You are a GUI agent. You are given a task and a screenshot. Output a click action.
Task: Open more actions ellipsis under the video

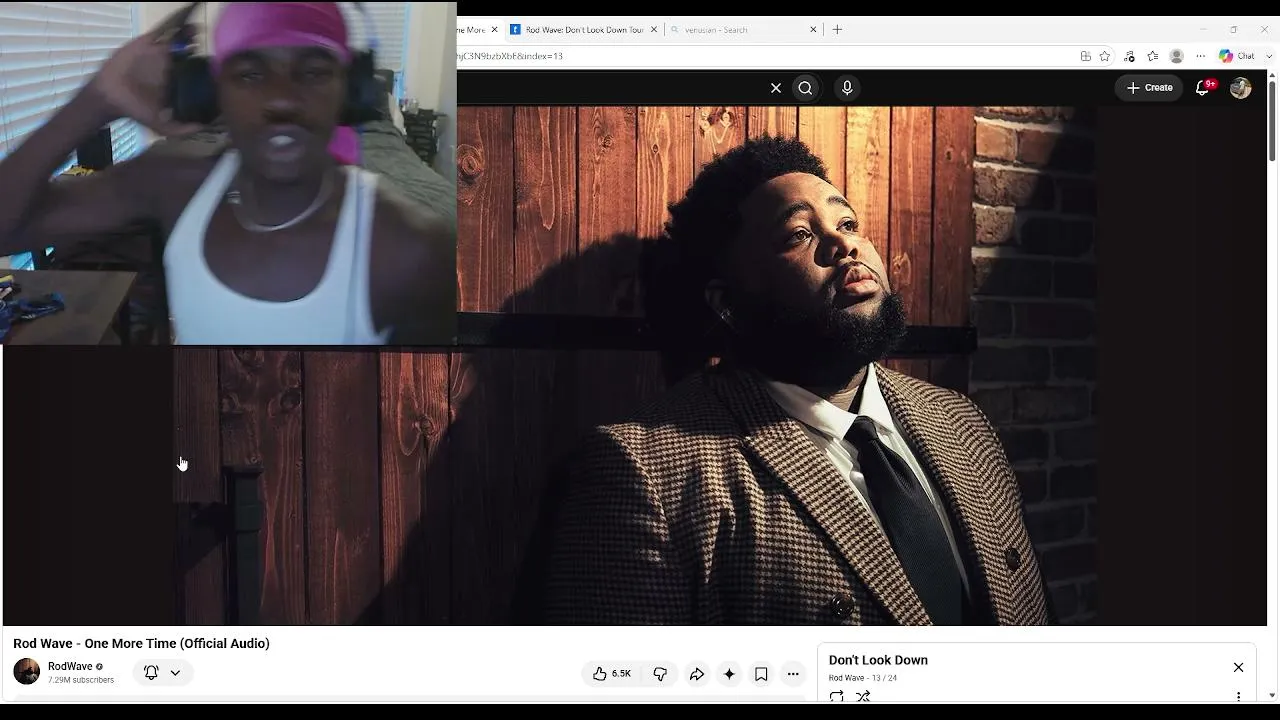tap(793, 674)
